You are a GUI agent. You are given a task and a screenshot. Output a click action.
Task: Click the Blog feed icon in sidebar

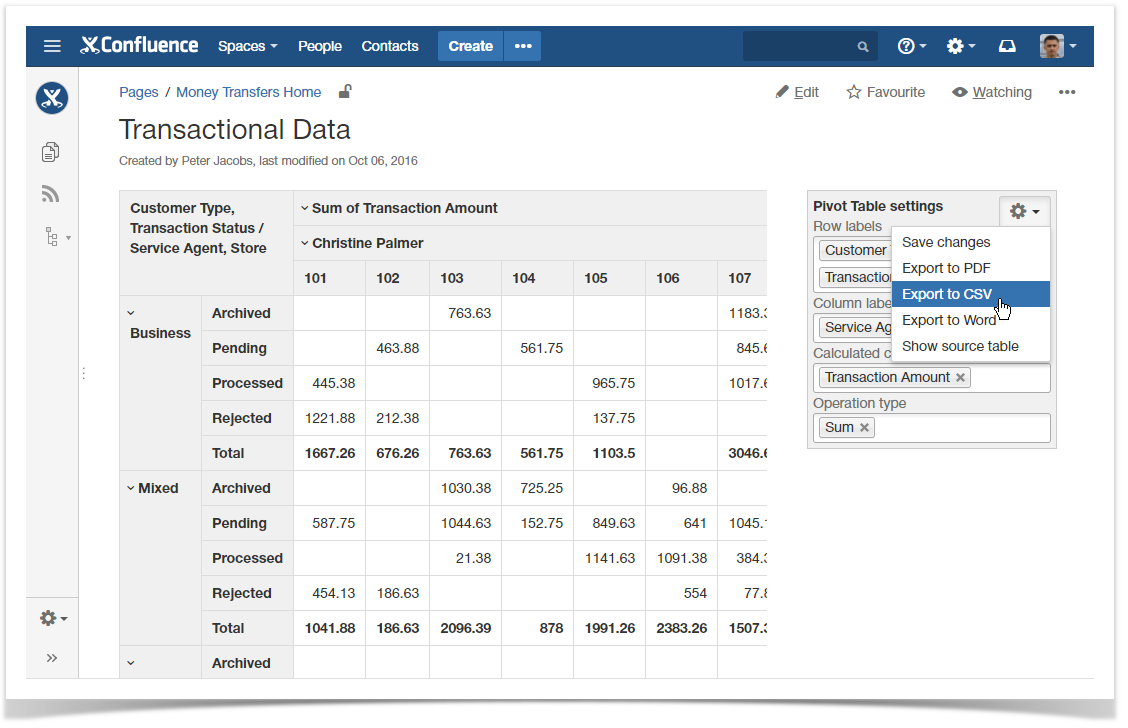(x=51, y=194)
